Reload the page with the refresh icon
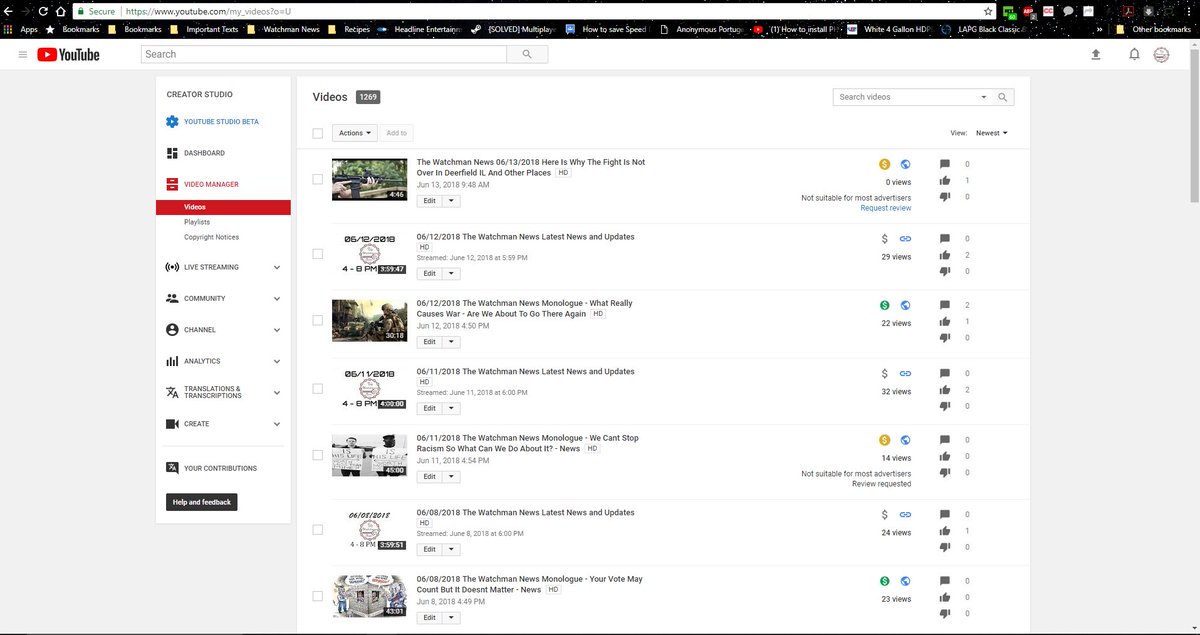The image size is (1200, 635). point(43,11)
